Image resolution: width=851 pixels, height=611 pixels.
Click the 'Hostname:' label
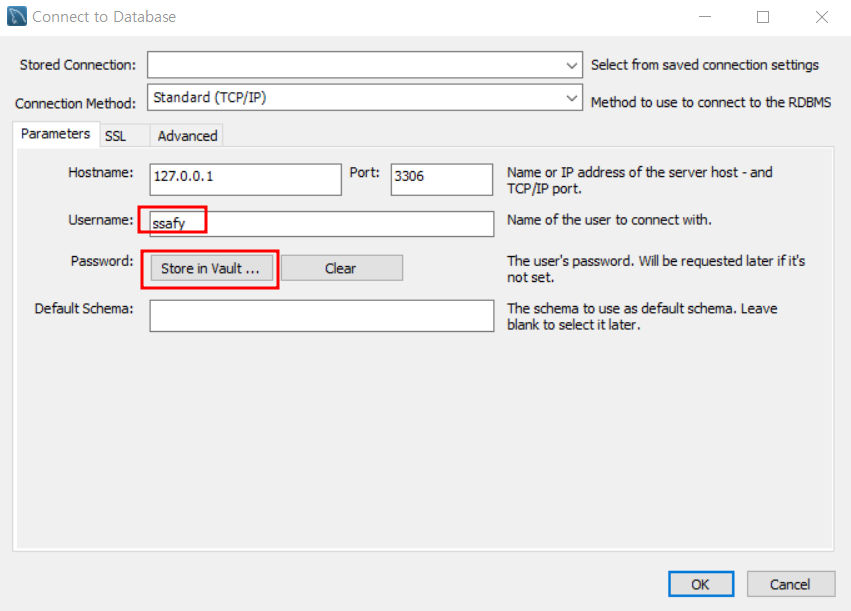[x=100, y=172]
